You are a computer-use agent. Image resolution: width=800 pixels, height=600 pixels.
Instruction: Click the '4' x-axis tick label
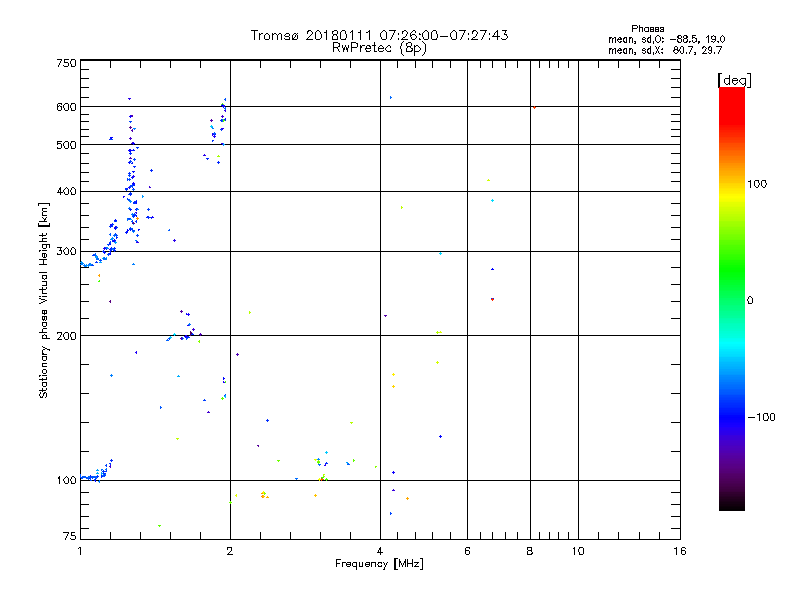pos(380,551)
